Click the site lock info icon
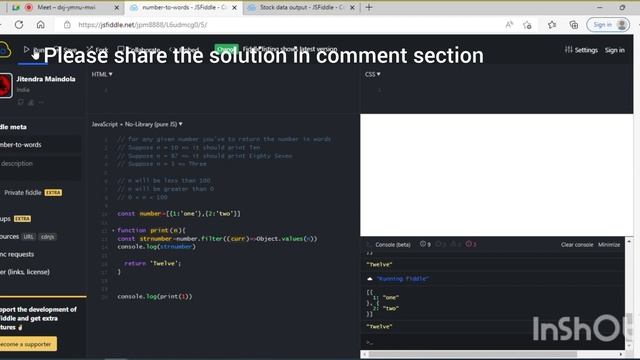Image resolution: width=640 pixels, height=360 pixels. (67, 25)
